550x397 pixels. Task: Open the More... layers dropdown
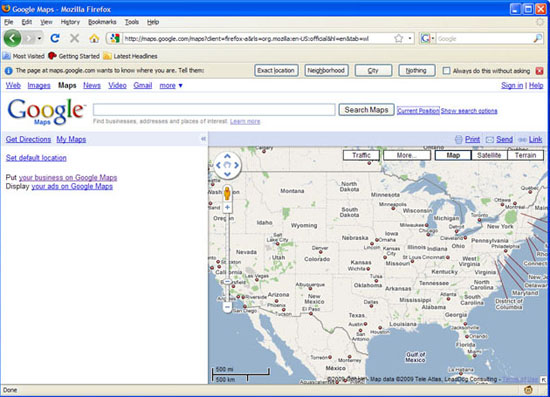click(407, 155)
